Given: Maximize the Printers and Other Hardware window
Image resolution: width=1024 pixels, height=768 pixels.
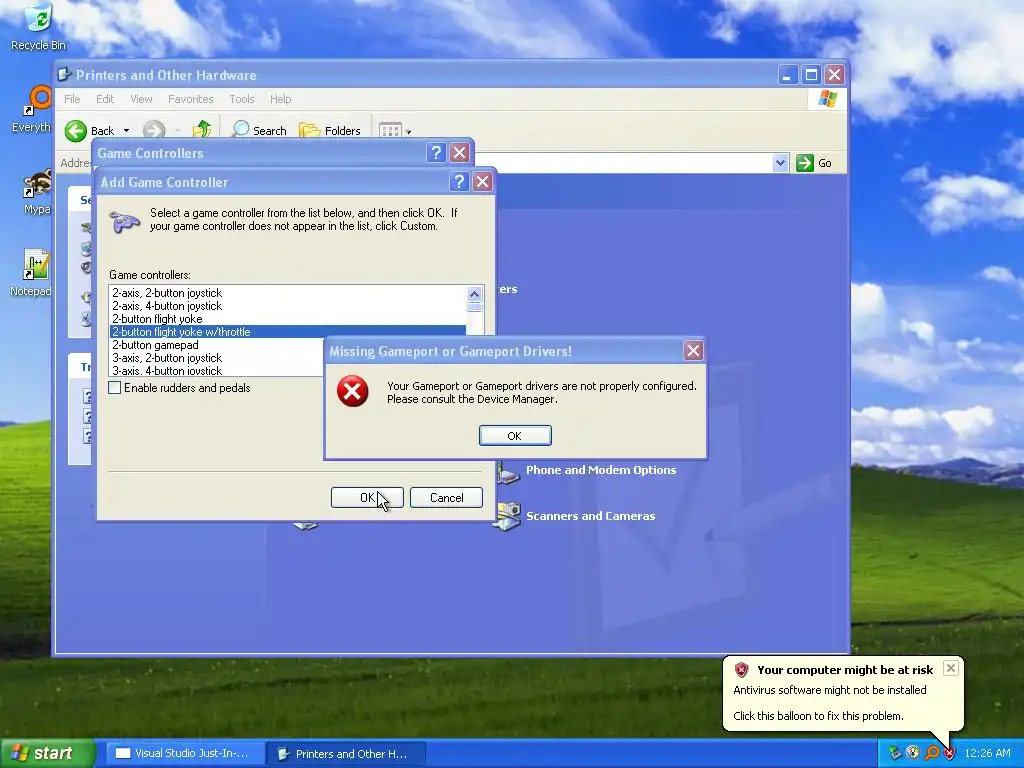Looking at the screenshot, I should tap(811, 75).
